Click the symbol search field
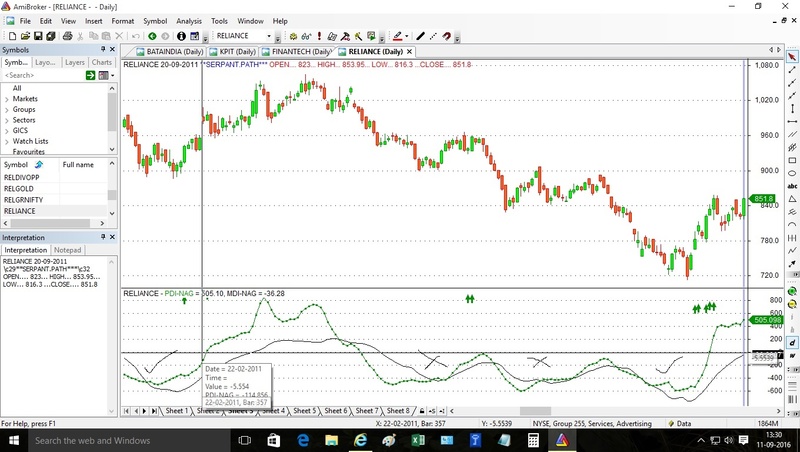This screenshot has height=452, width=800. (x=43, y=76)
